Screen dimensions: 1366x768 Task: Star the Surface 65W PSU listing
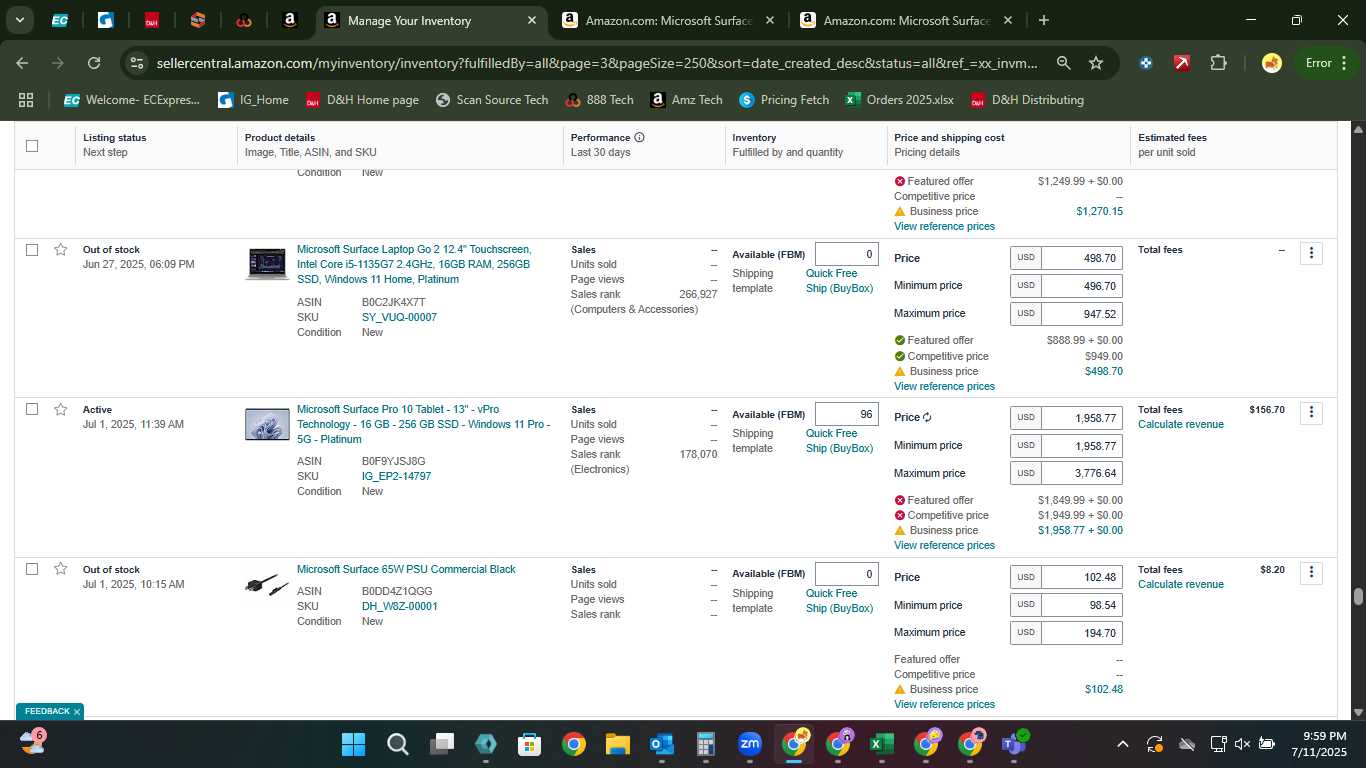pos(61,569)
